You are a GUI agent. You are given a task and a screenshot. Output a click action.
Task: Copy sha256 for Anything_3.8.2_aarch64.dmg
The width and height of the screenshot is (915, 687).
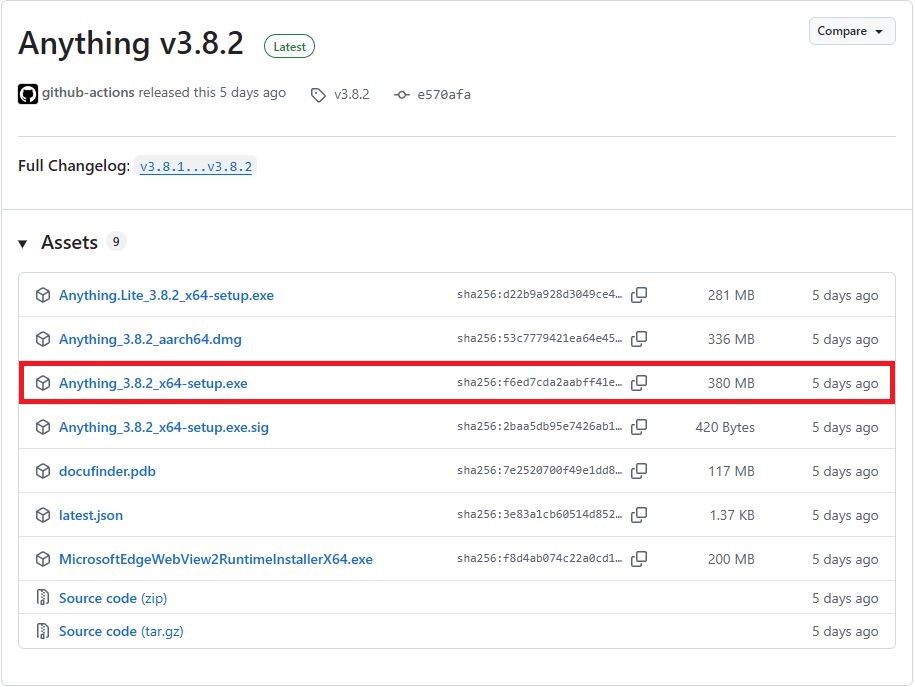click(x=639, y=339)
